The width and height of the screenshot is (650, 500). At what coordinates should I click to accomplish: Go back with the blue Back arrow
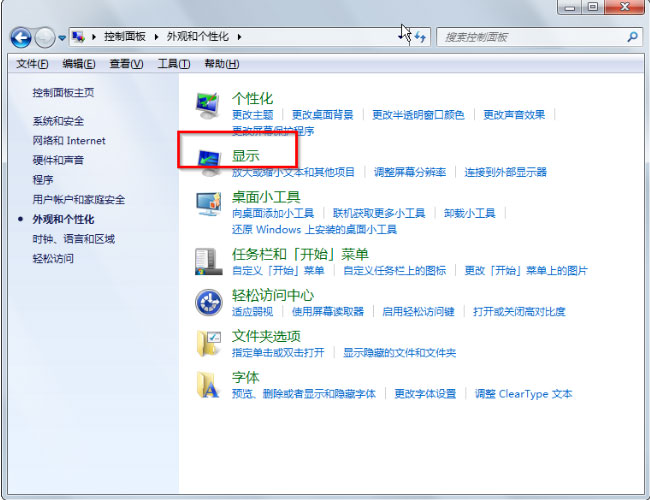point(21,37)
